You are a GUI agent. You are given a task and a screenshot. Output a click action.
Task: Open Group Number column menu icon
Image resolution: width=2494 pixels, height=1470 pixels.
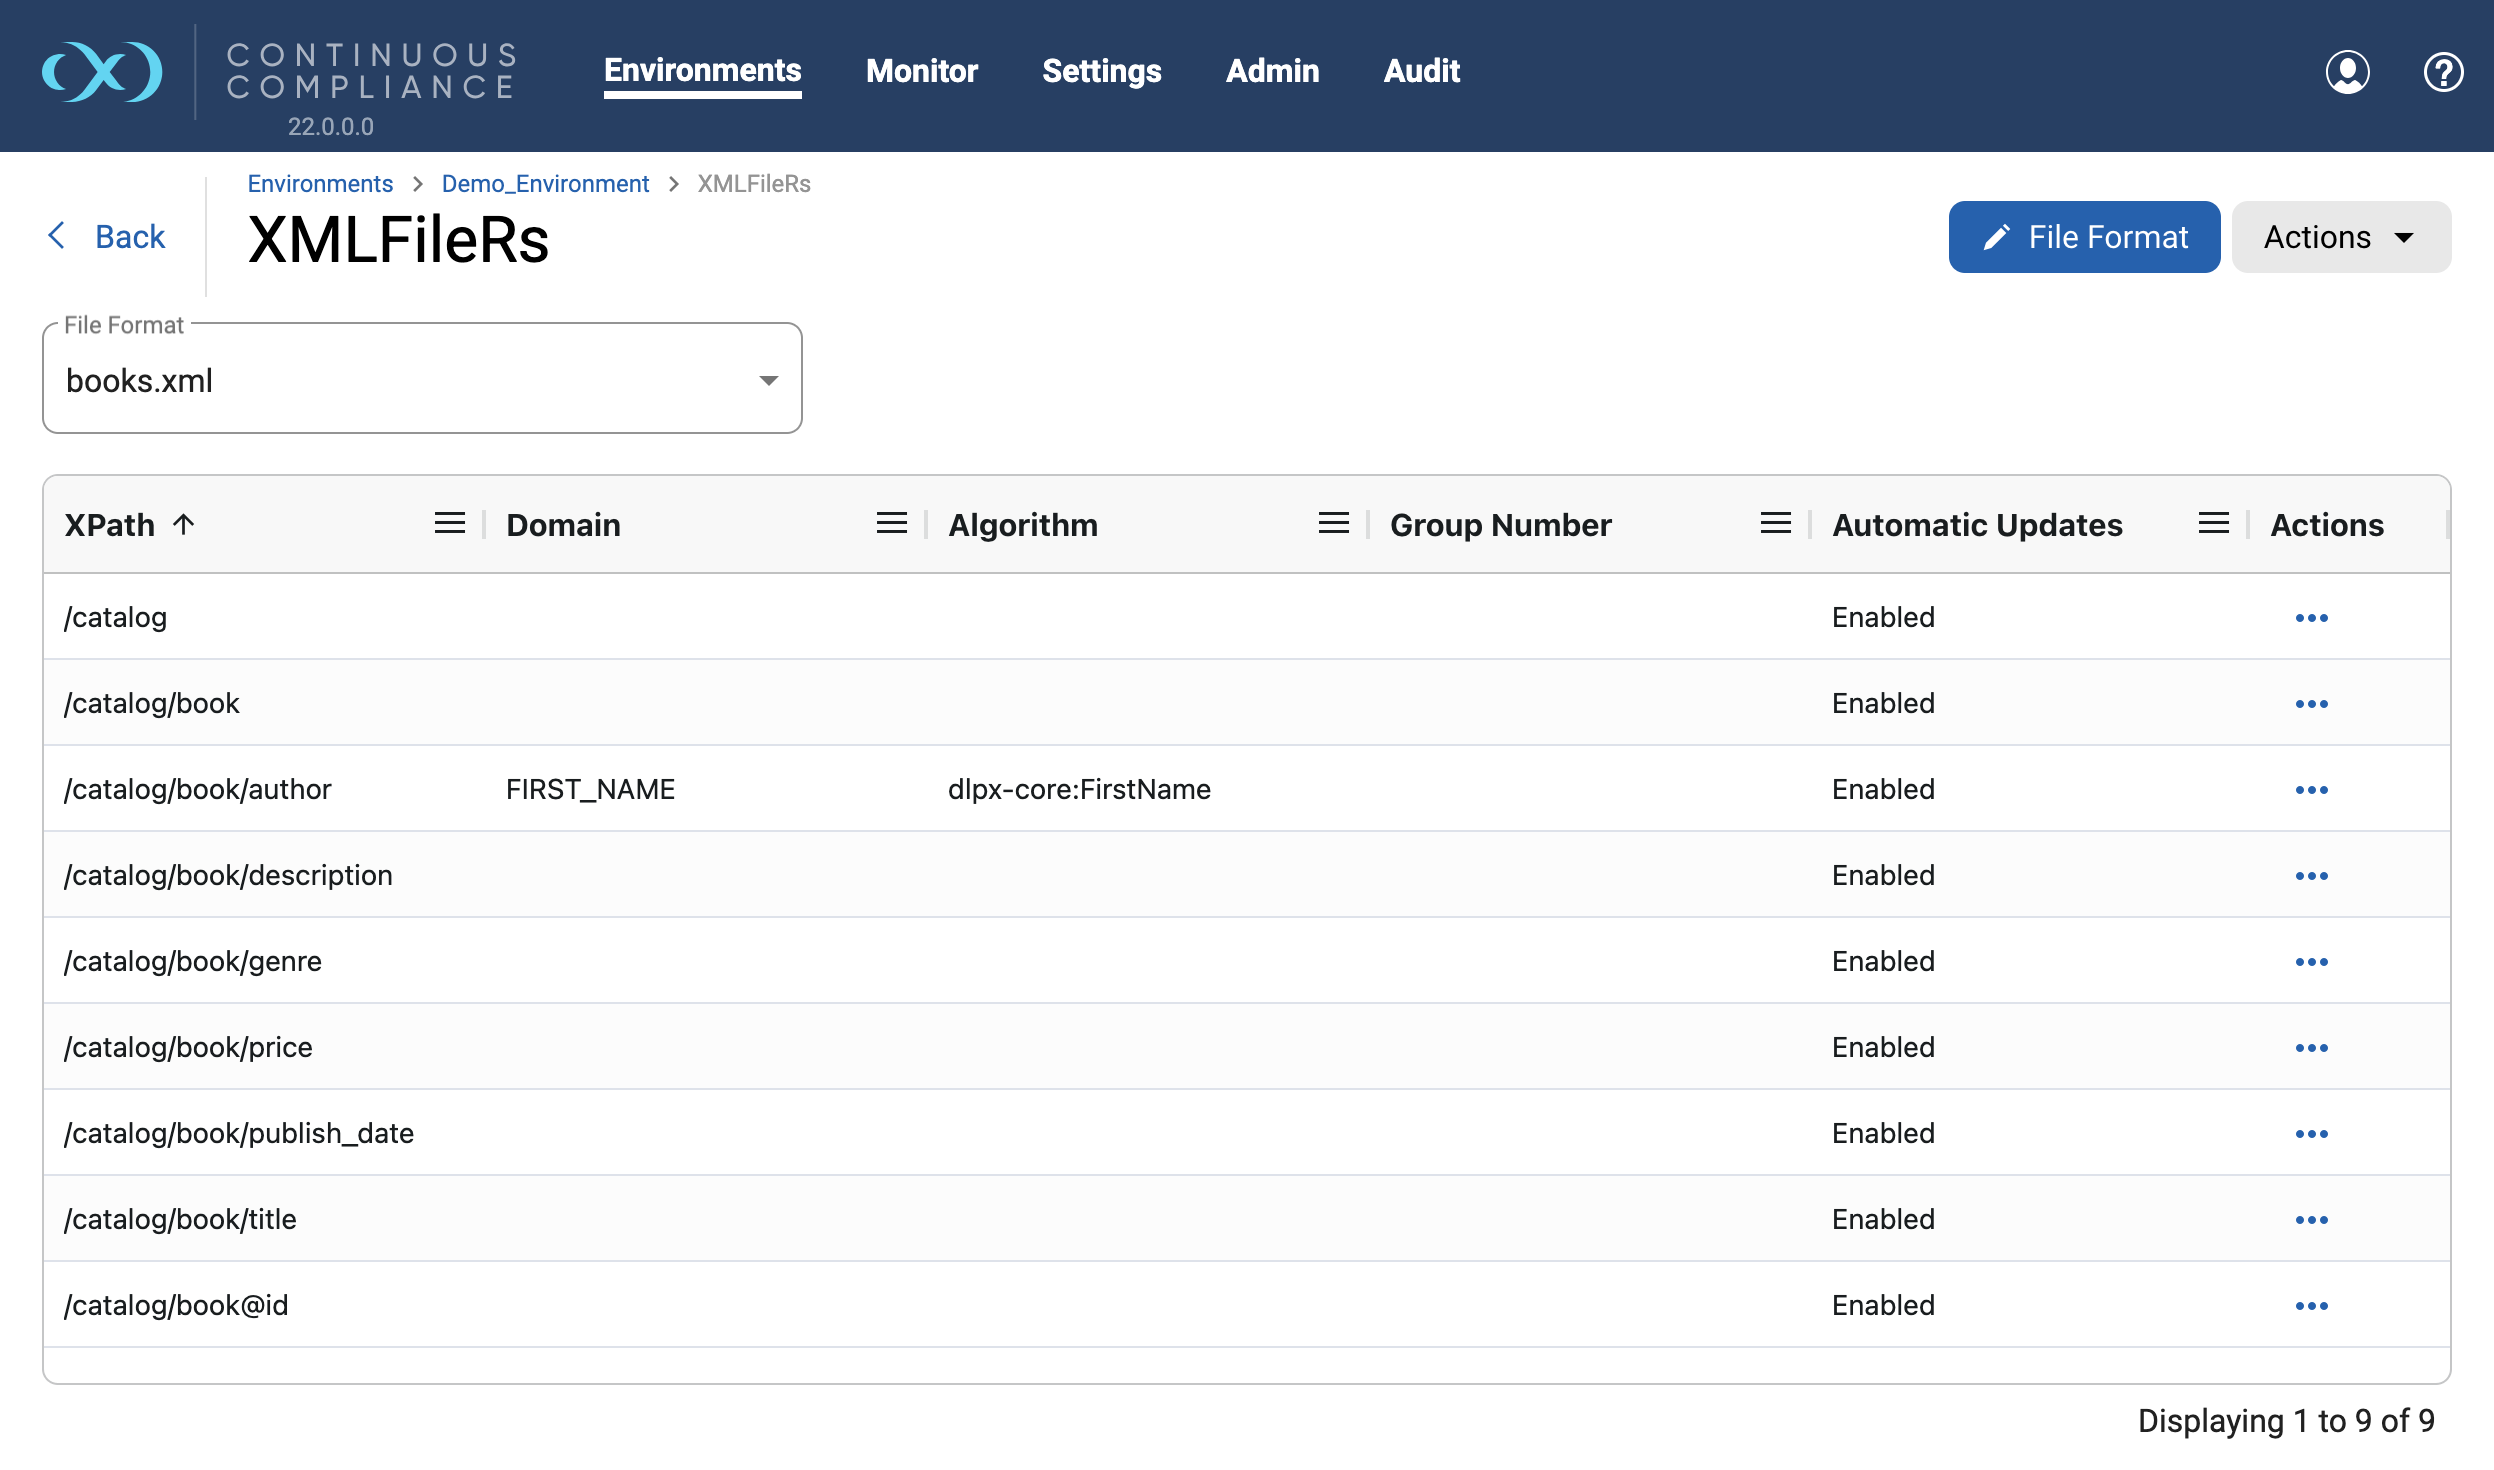(1776, 524)
